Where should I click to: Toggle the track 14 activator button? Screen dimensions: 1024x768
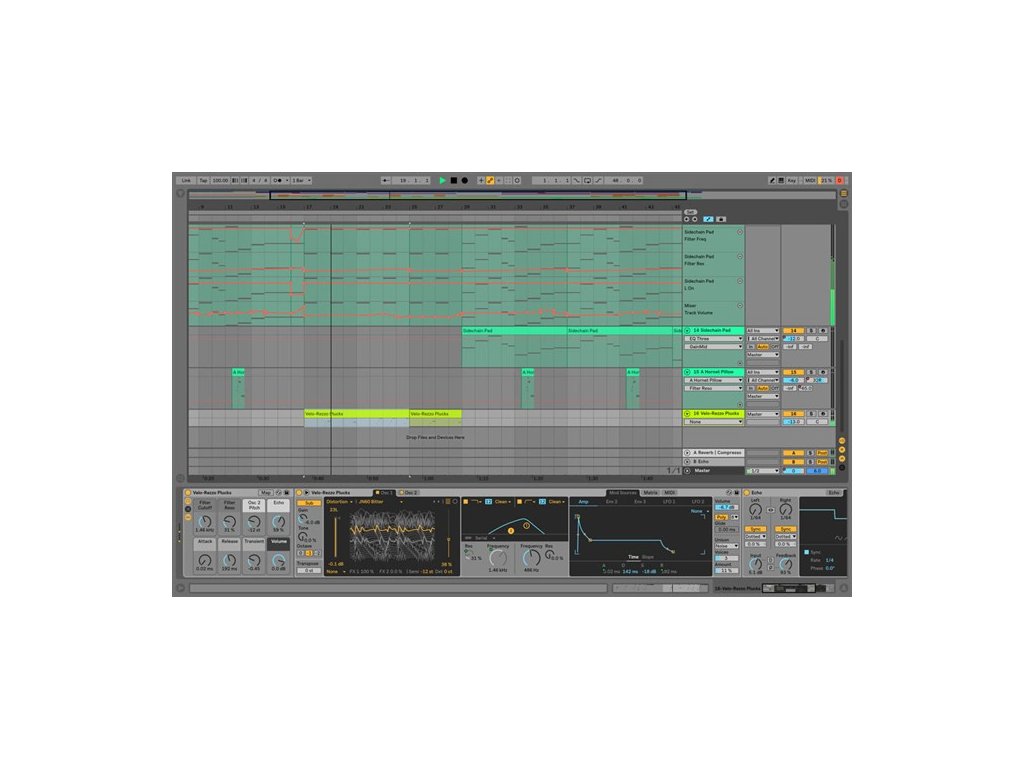pos(793,330)
